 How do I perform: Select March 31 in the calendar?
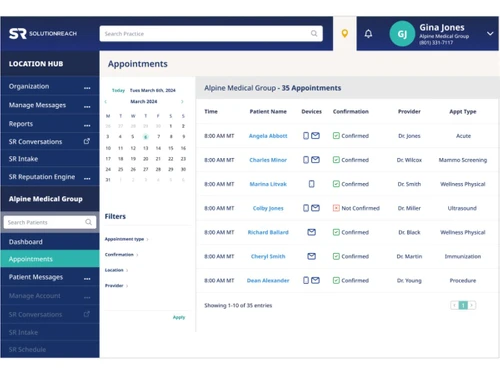point(108,180)
